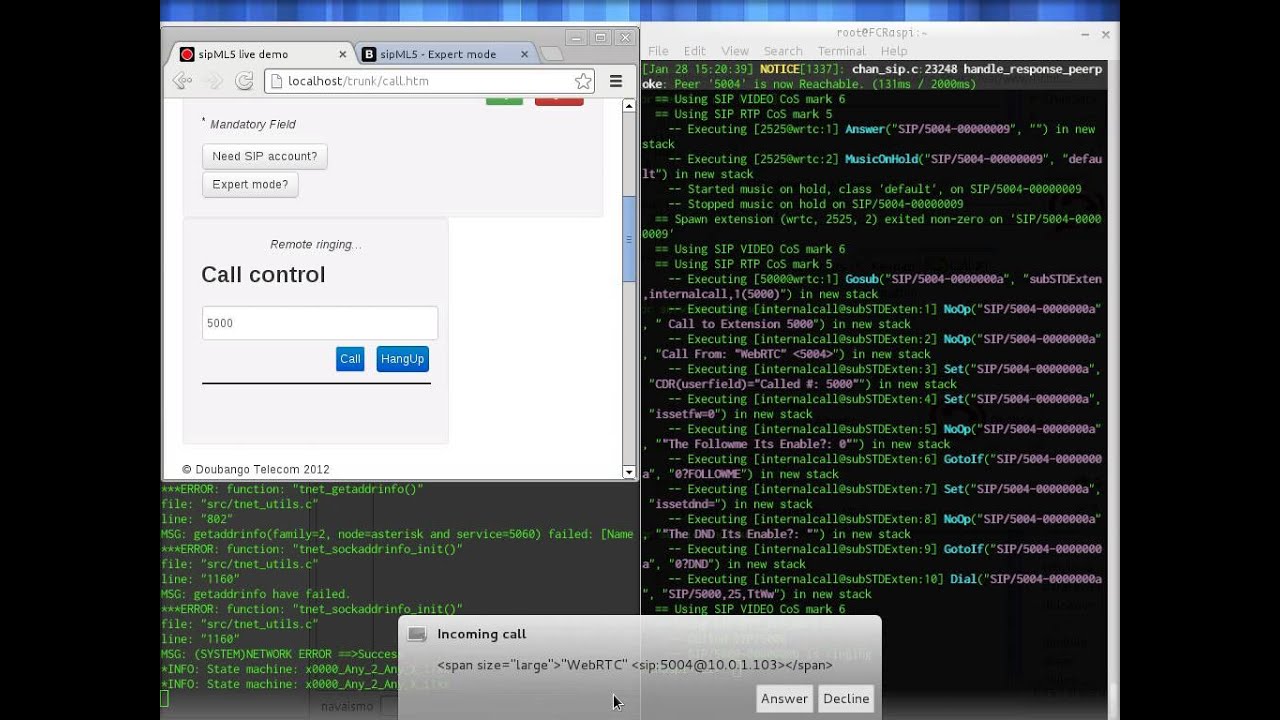Open the terminal Edit menu
This screenshot has height=720, width=1280.
pos(695,51)
